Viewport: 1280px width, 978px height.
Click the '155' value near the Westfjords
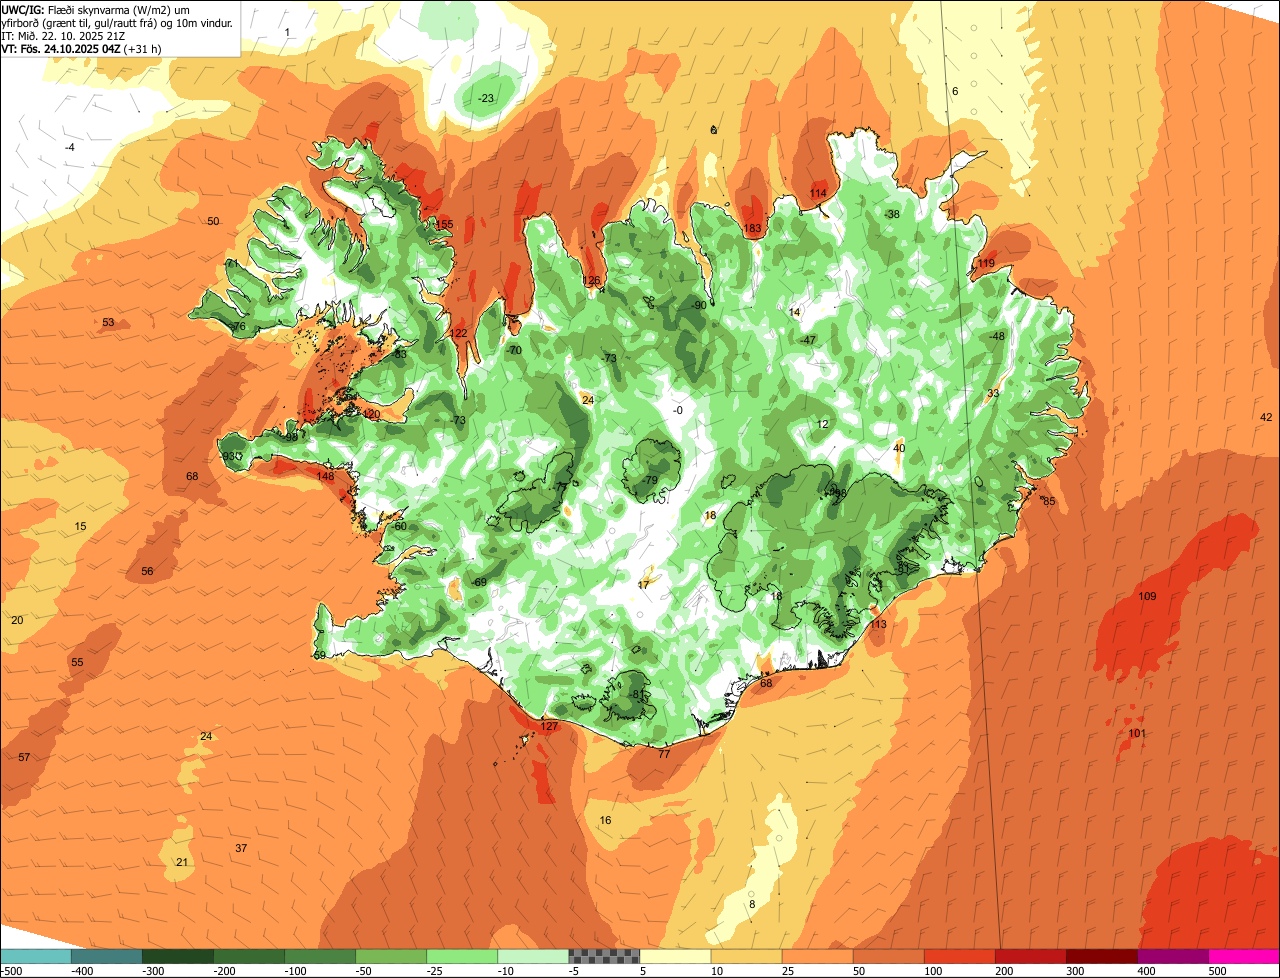tap(444, 223)
